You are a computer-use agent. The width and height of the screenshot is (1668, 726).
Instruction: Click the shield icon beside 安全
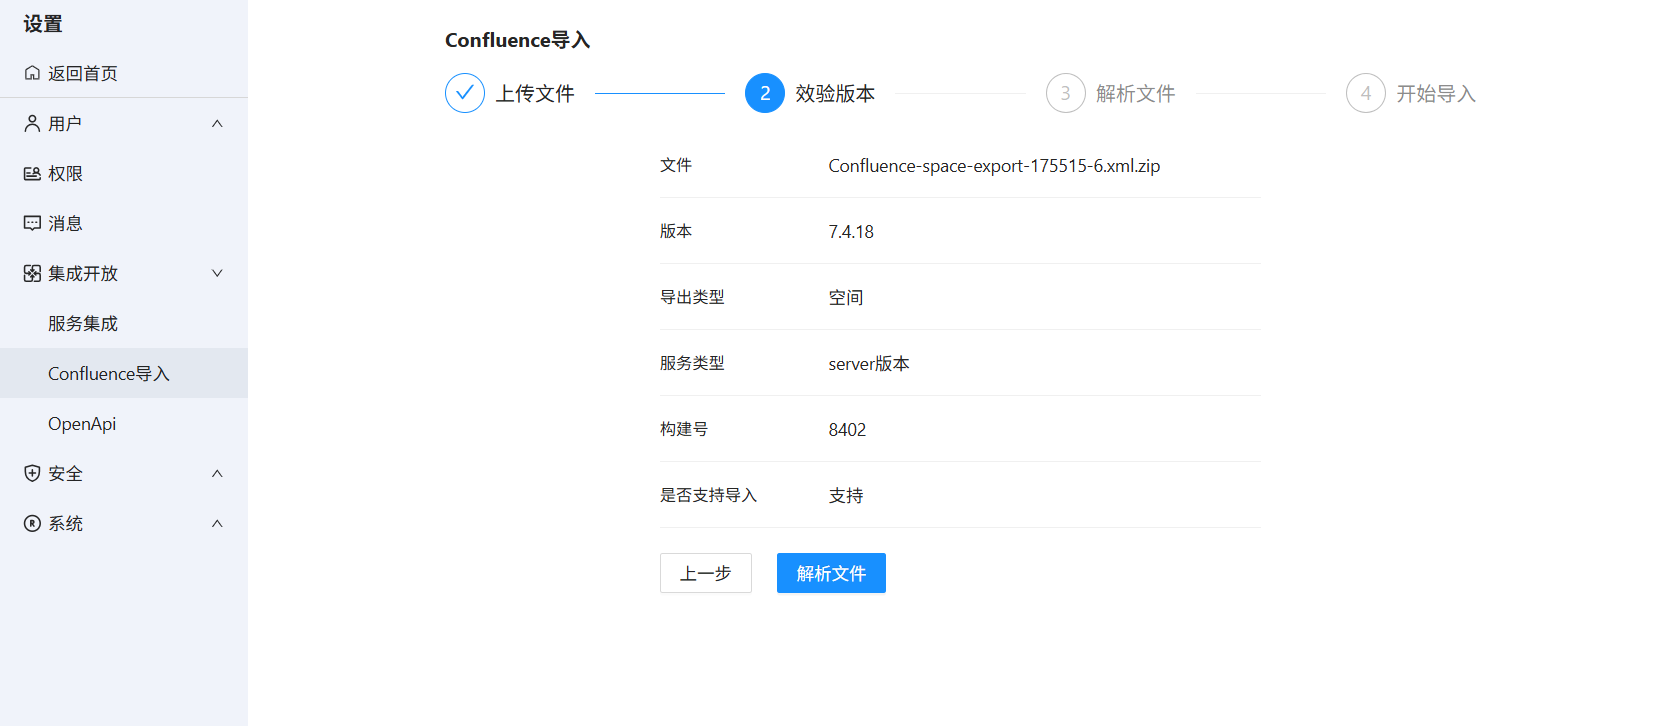tap(32, 473)
